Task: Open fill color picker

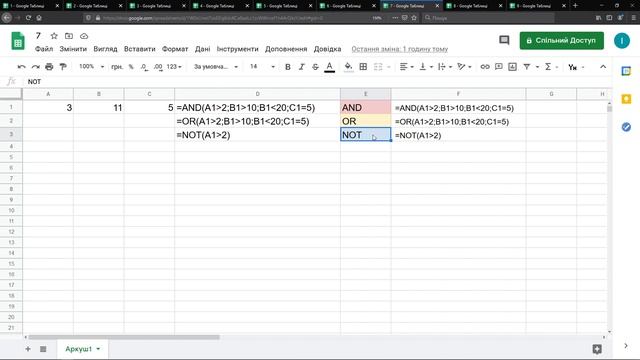Action: (x=348, y=67)
